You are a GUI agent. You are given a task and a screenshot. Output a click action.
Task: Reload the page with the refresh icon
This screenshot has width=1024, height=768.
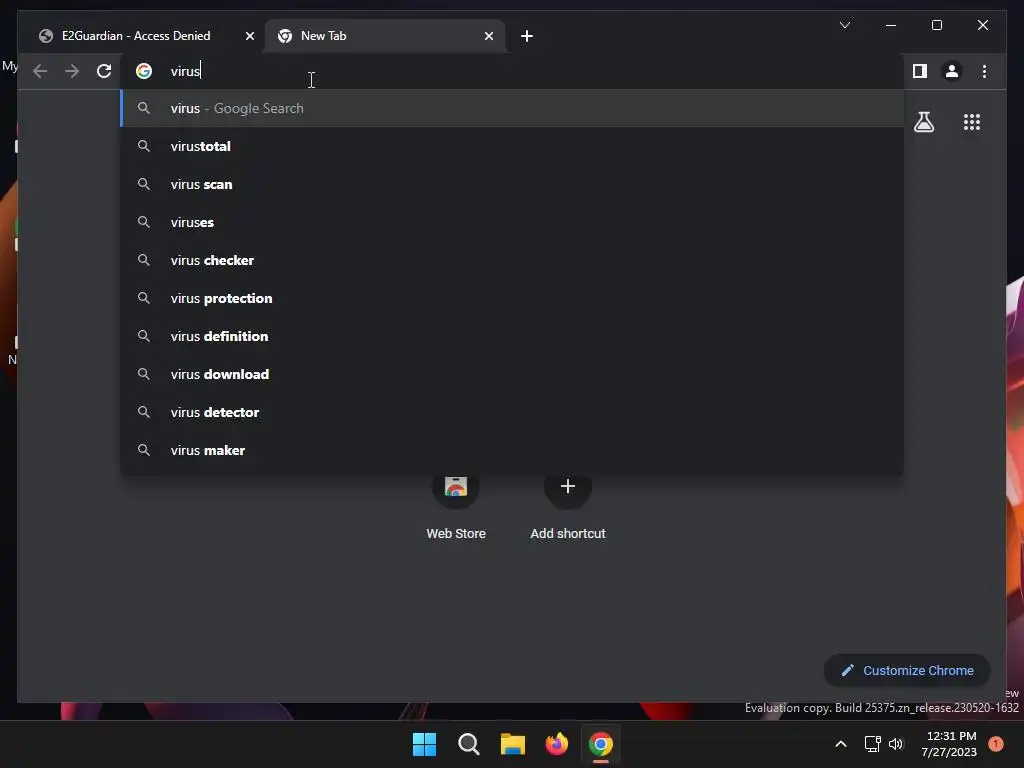tap(104, 71)
